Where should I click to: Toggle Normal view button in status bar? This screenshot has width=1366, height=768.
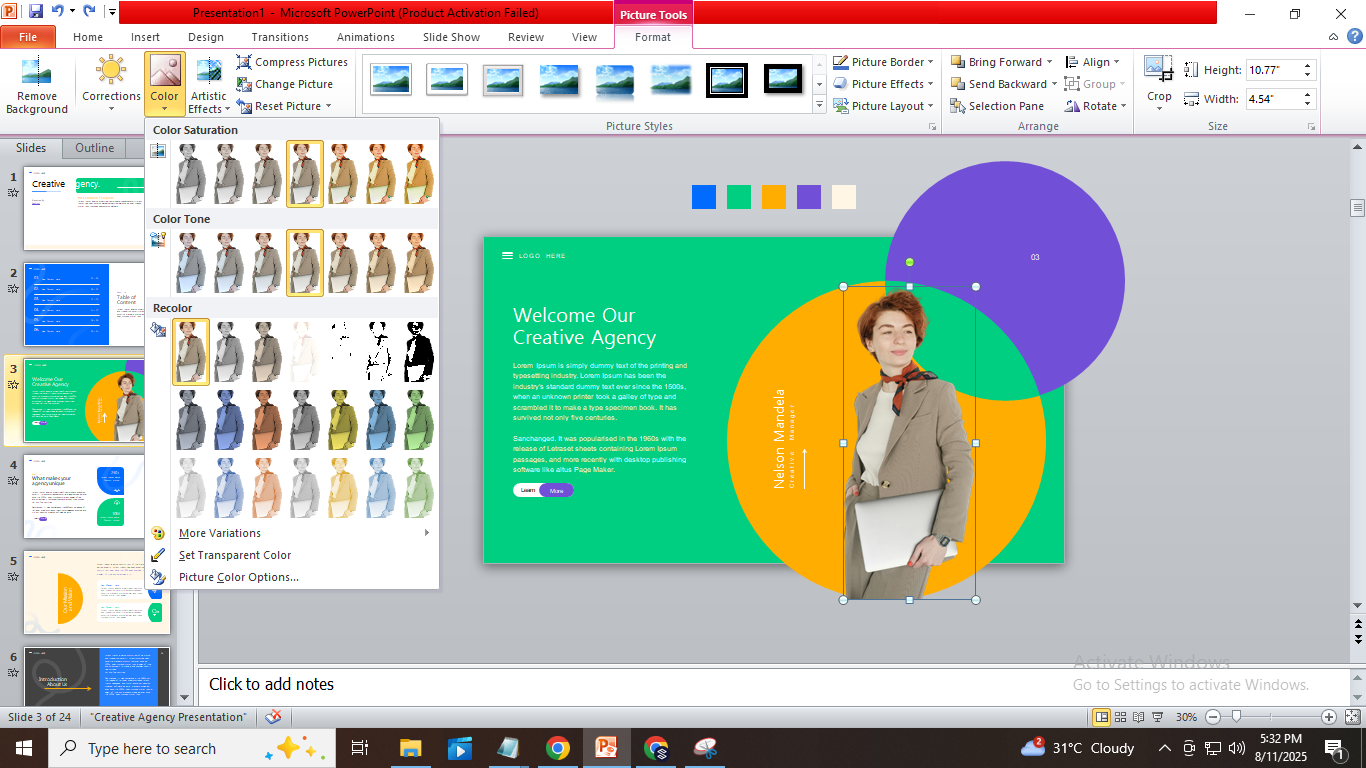(x=1101, y=717)
